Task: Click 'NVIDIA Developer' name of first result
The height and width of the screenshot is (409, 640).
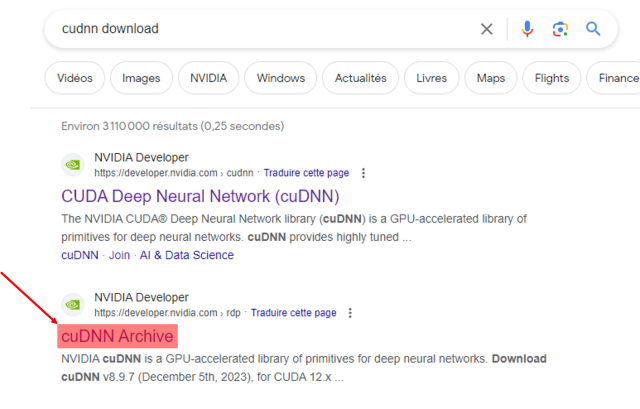Action: 141,158
